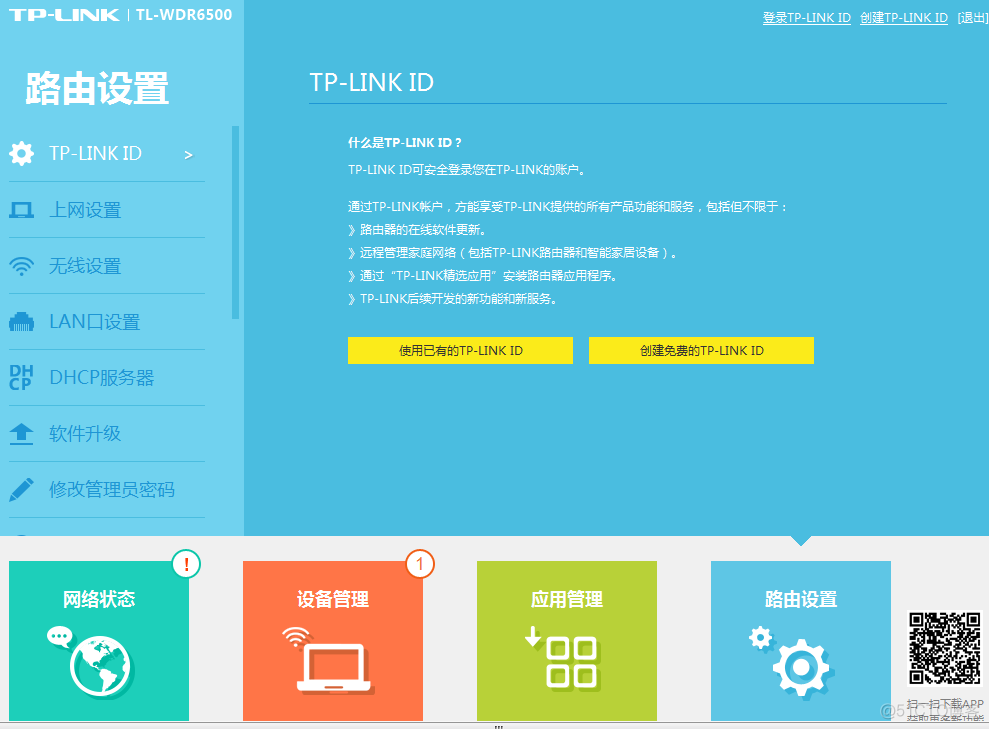The width and height of the screenshot is (989, 729).
Task: Click the TP-LINK ID page title
Action: pyautogui.click(x=372, y=83)
